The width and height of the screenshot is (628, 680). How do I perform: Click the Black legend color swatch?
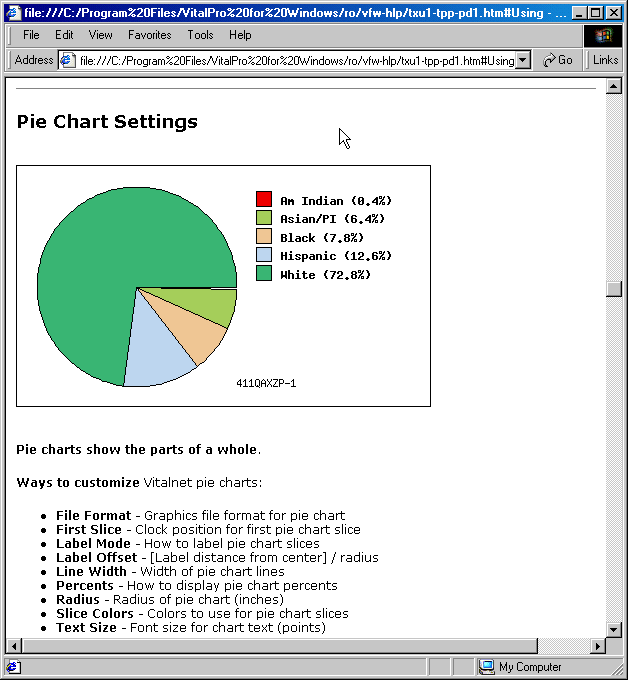264,236
